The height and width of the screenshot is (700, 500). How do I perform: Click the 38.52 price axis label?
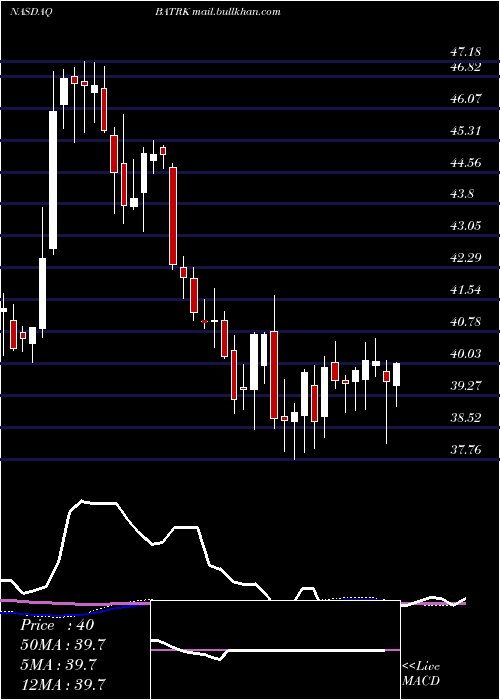tap(466, 418)
